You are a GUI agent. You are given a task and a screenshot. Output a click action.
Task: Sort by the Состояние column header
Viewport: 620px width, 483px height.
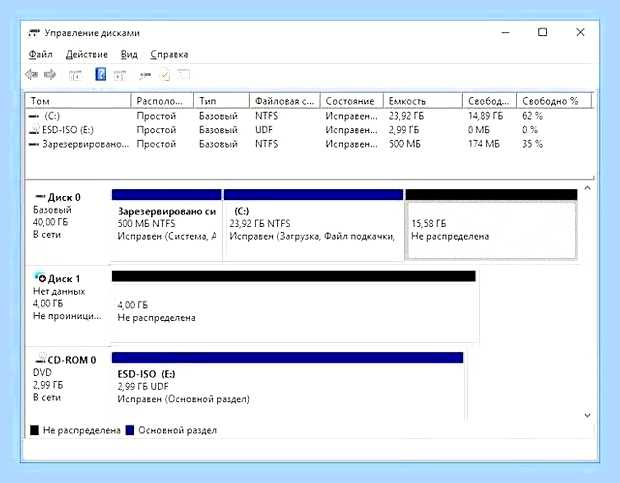352,101
